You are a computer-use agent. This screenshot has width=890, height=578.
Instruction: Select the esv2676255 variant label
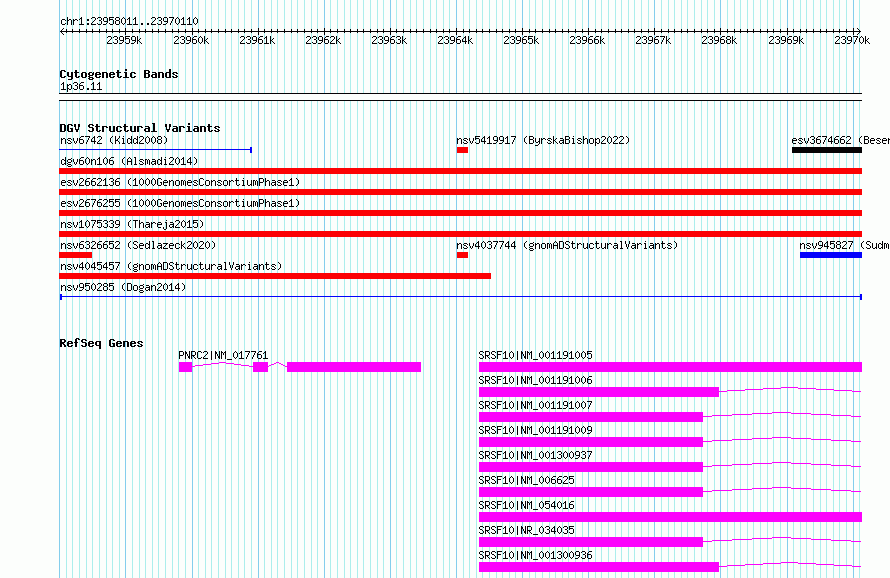point(180,203)
